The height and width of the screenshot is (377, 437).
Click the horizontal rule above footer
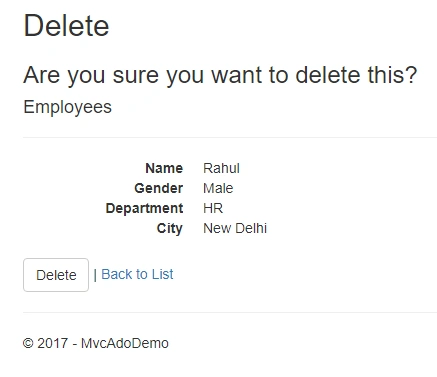[230, 312]
